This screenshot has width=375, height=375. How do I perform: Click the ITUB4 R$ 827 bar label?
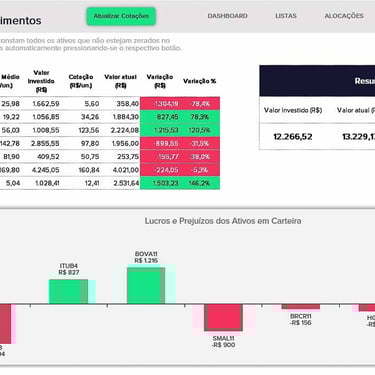pos(69,269)
